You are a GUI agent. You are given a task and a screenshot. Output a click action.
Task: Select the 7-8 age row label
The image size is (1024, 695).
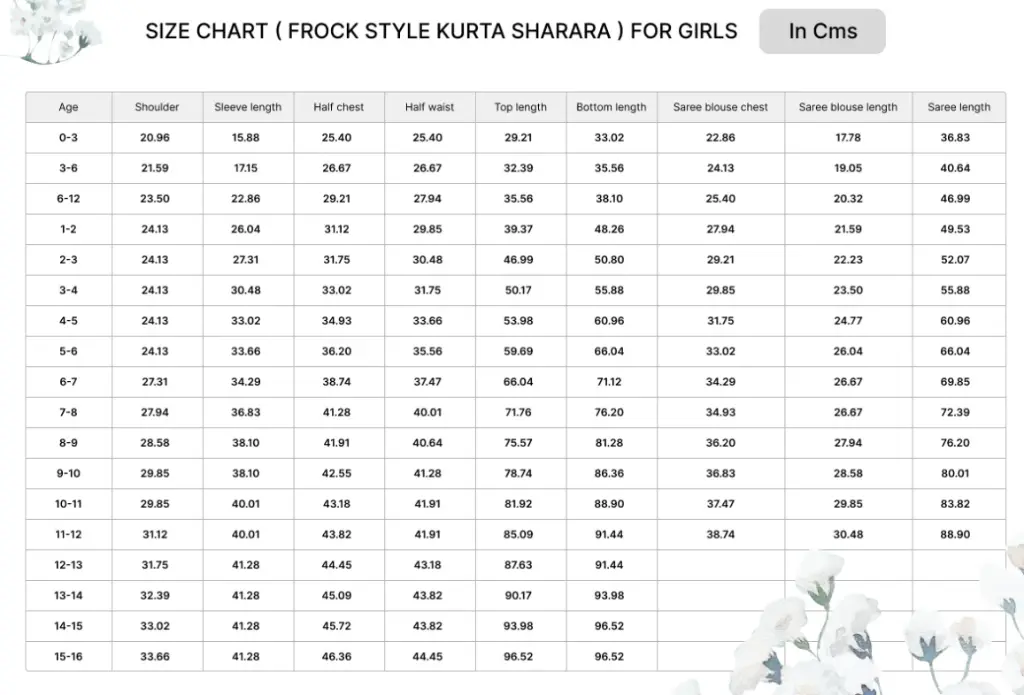click(69, 412)
